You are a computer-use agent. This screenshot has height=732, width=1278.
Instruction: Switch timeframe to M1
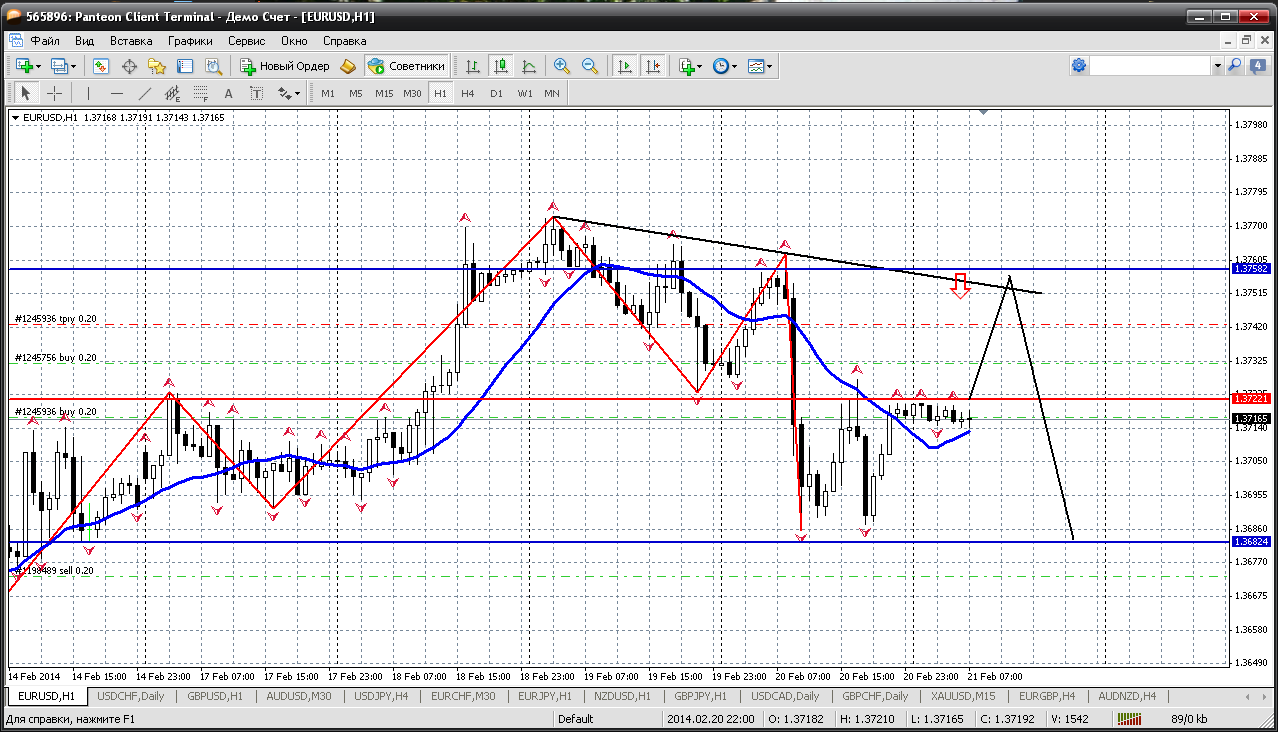328,93
